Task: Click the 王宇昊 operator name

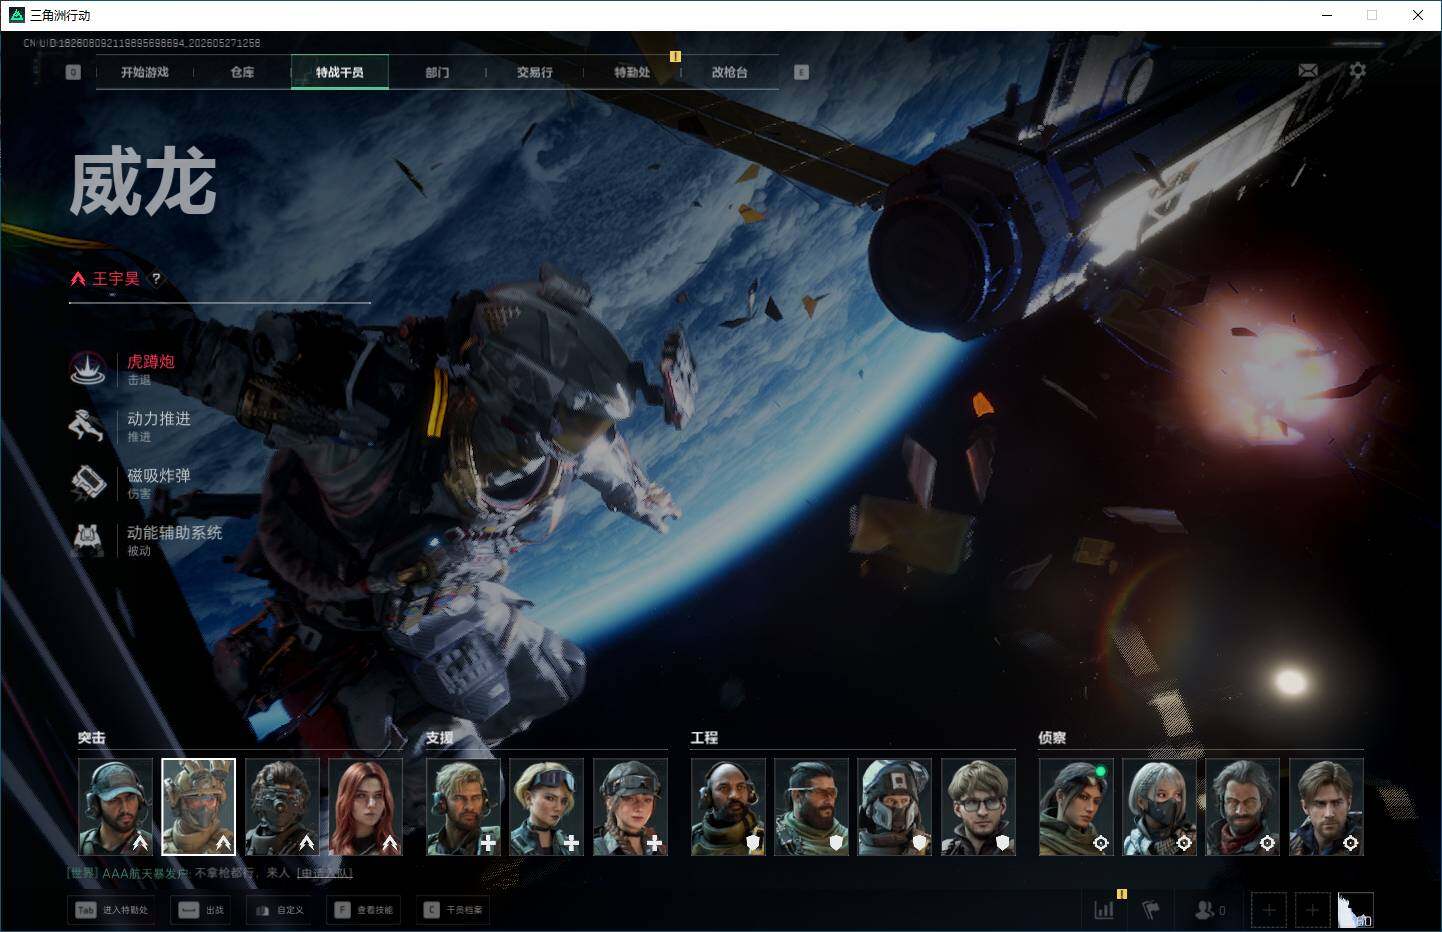Action: 116,279
